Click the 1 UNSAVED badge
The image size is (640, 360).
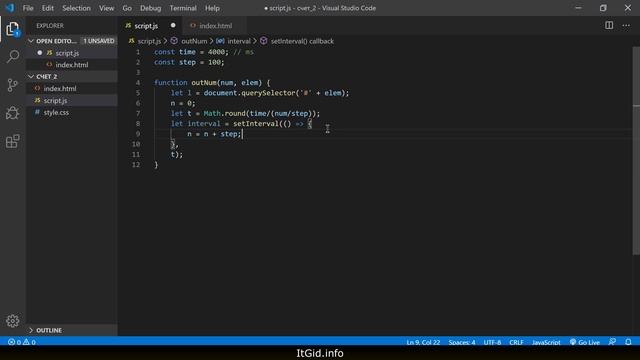(98, 41)
